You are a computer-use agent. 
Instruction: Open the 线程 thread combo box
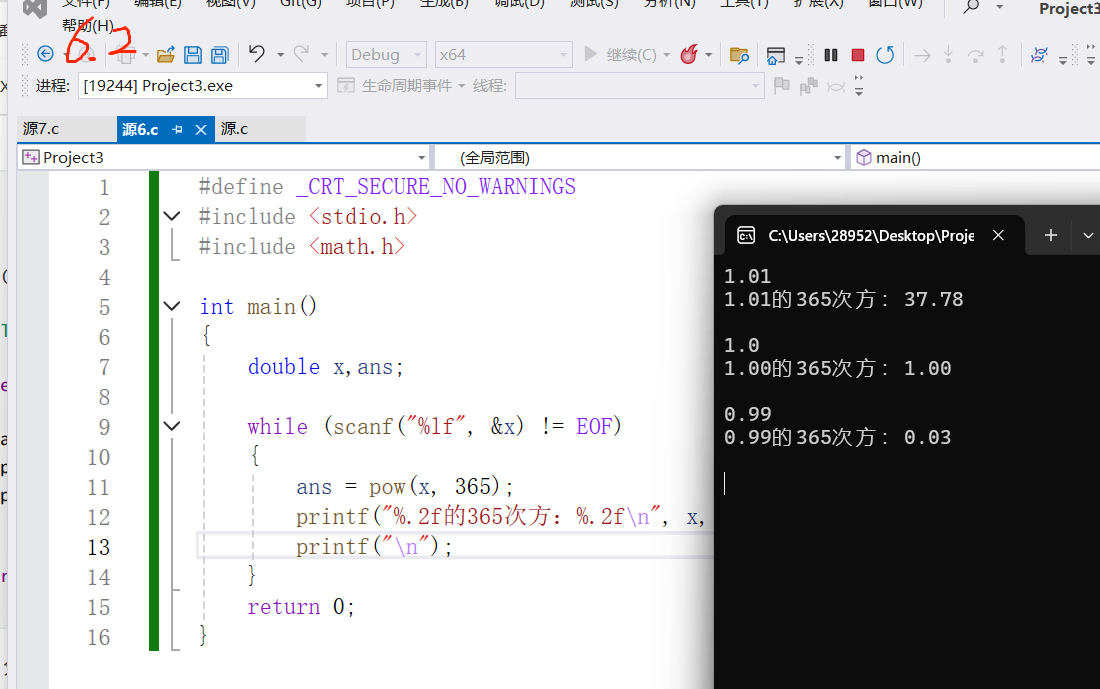pos(639,86)
